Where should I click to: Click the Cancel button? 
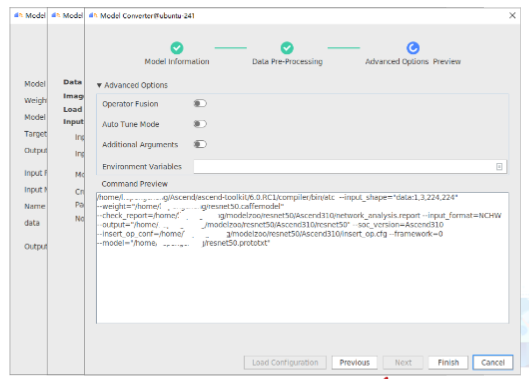[493, 362]
